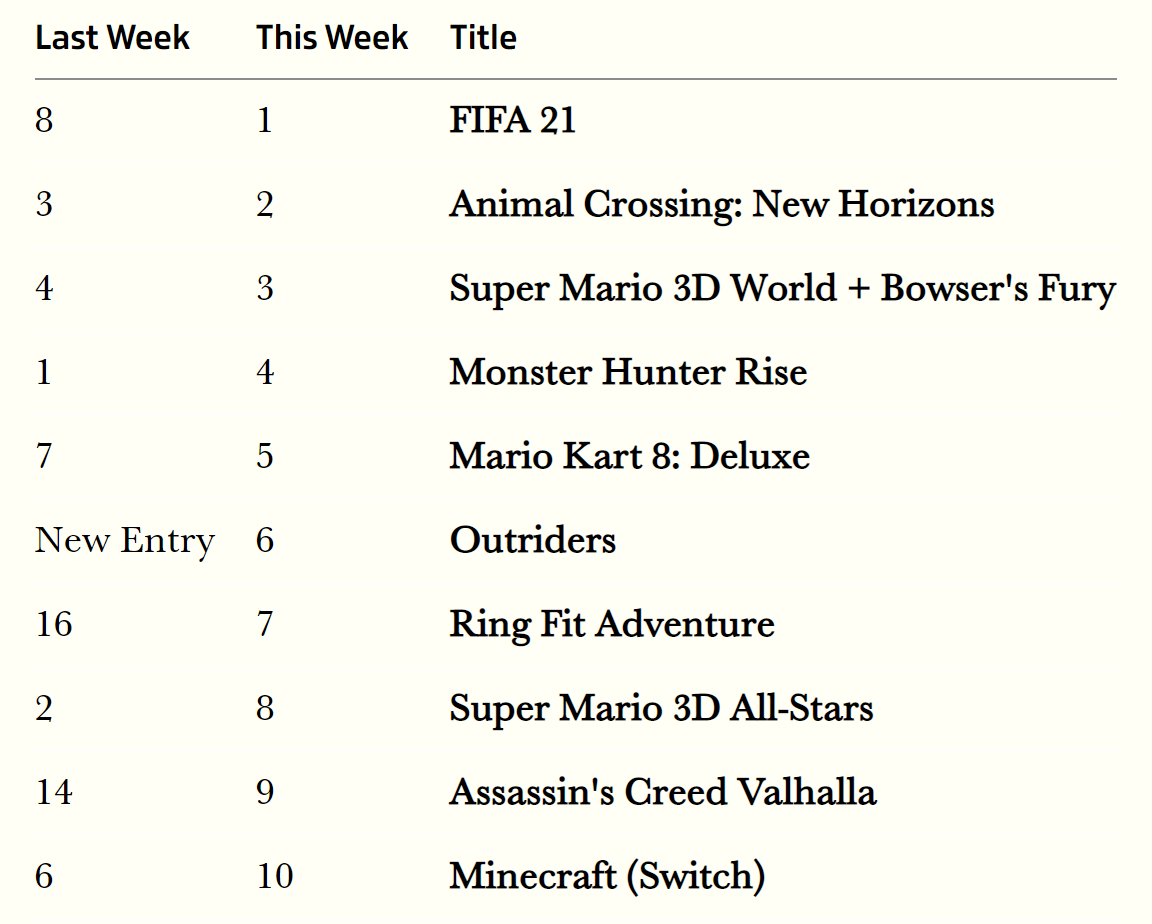
Task: Click Super Mario 3D All-Stars title
Action: click(x=661, y=709)
